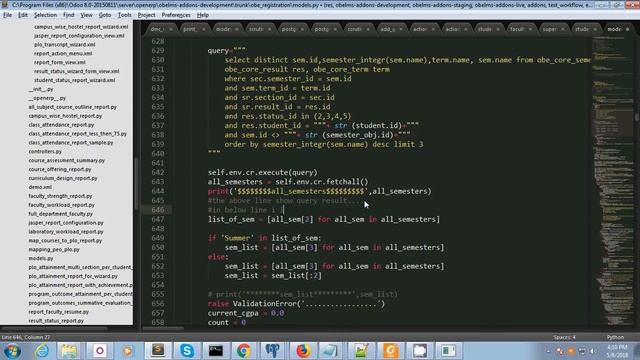Open controllers.py in sidebar
640x360 pixels.
45,151
